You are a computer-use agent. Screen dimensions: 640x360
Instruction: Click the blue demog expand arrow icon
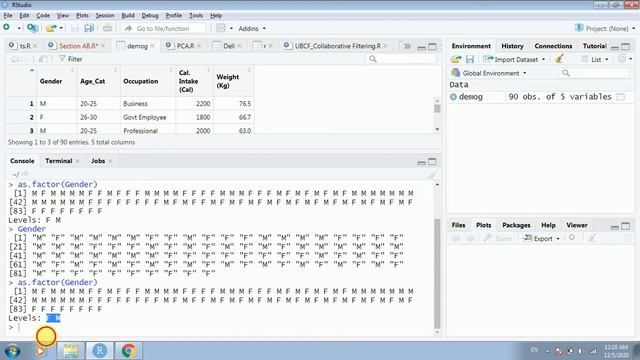click(x=453, y=97)
